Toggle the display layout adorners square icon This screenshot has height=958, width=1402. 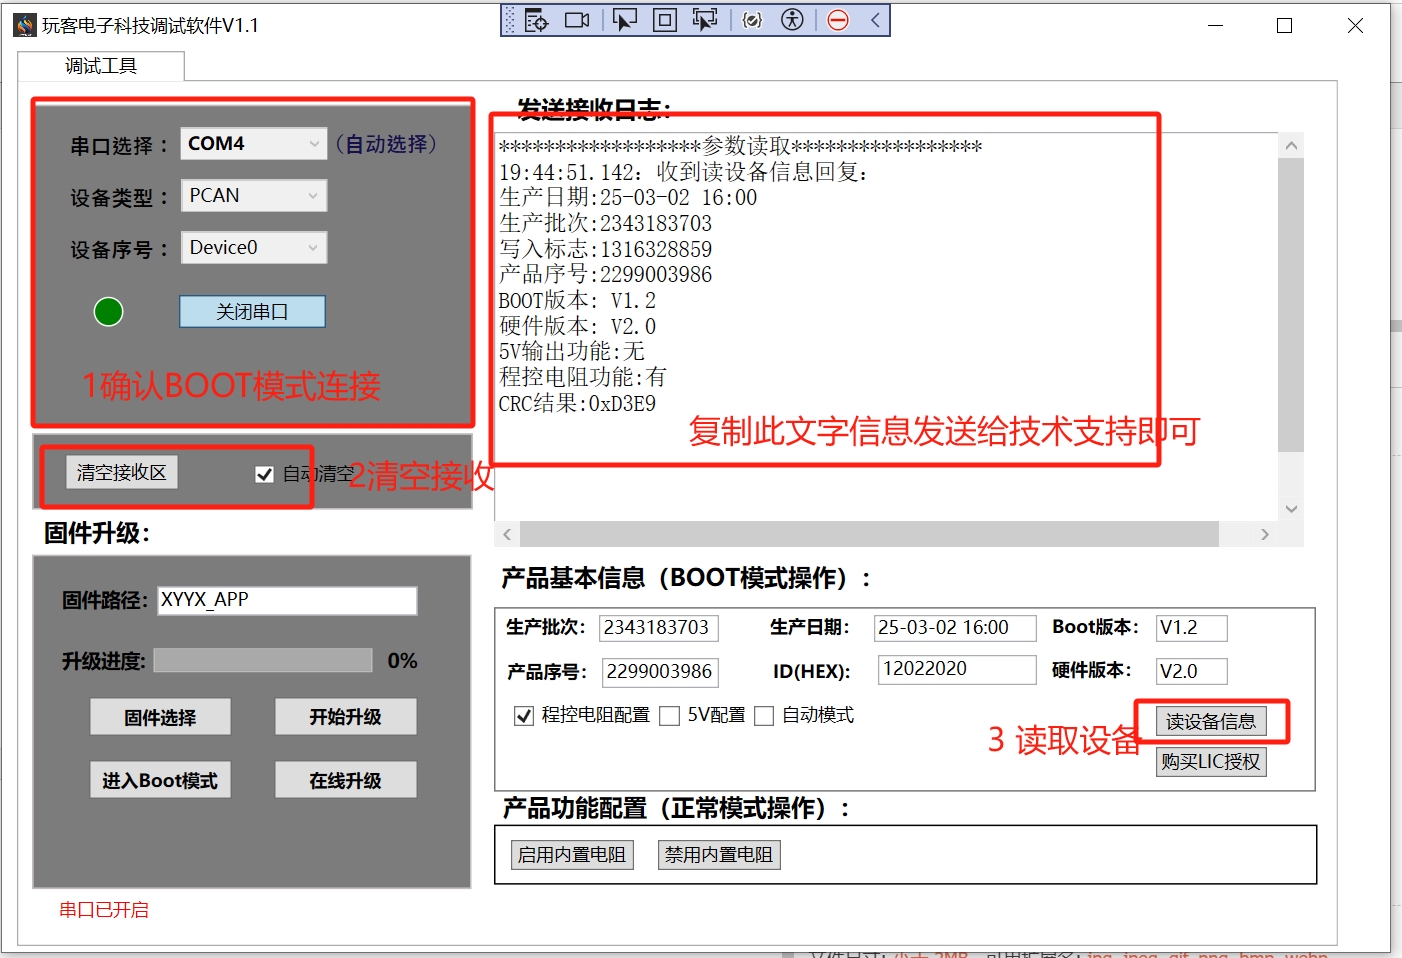tap(665, 20)
